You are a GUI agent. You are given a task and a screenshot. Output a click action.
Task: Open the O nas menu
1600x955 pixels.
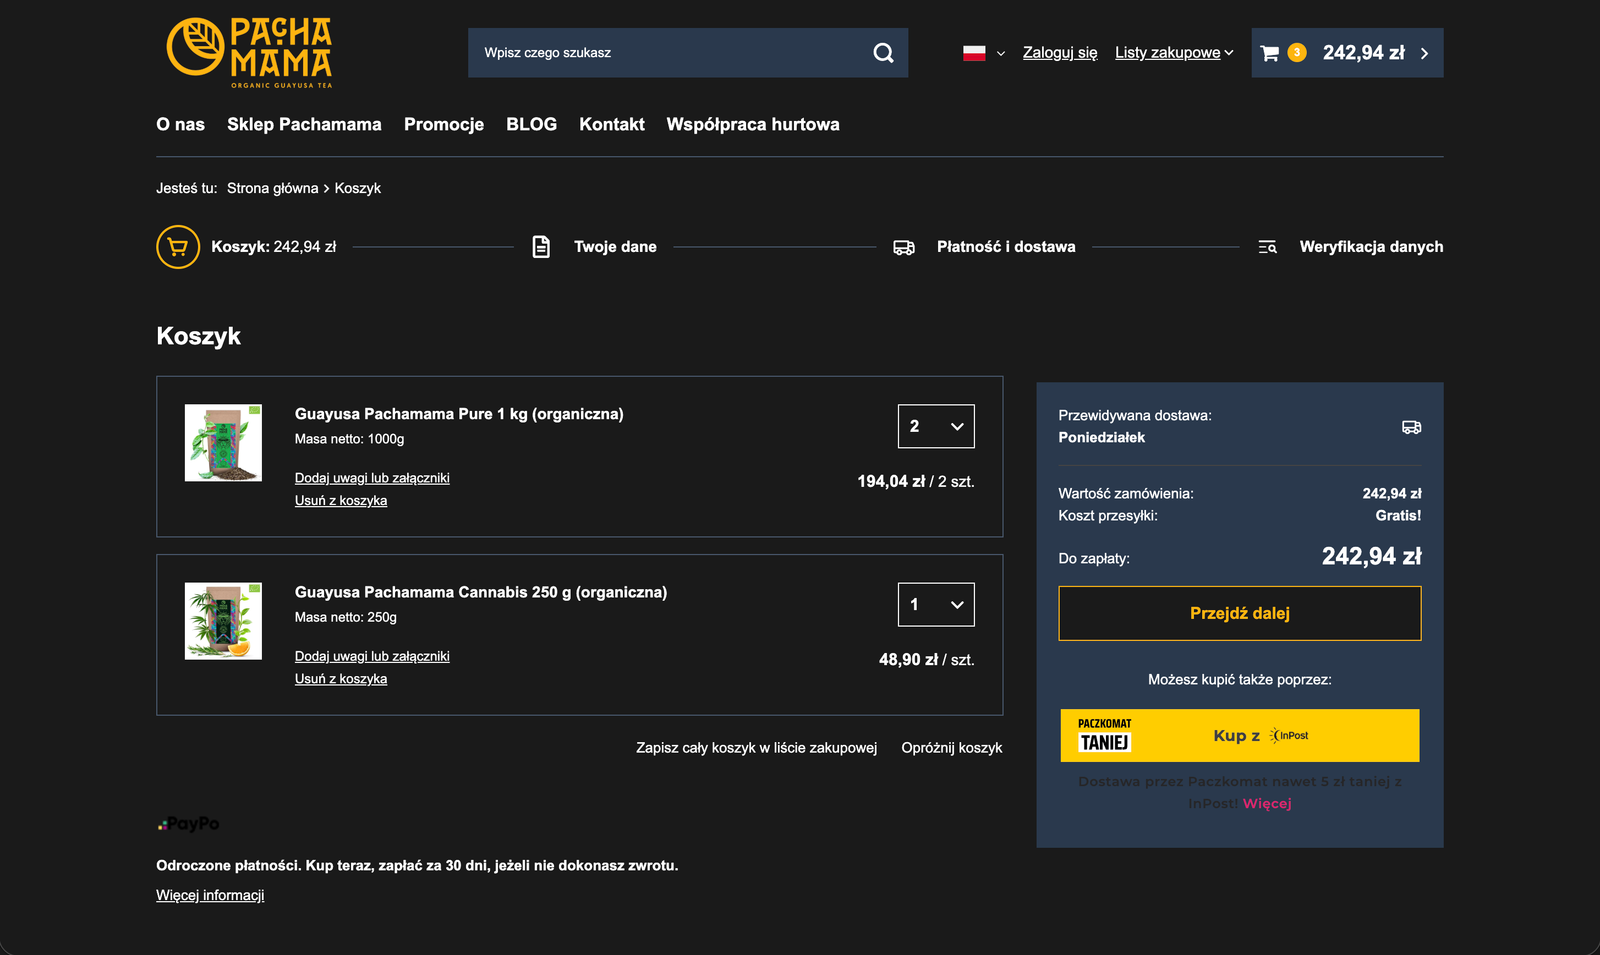coord(180,124)
